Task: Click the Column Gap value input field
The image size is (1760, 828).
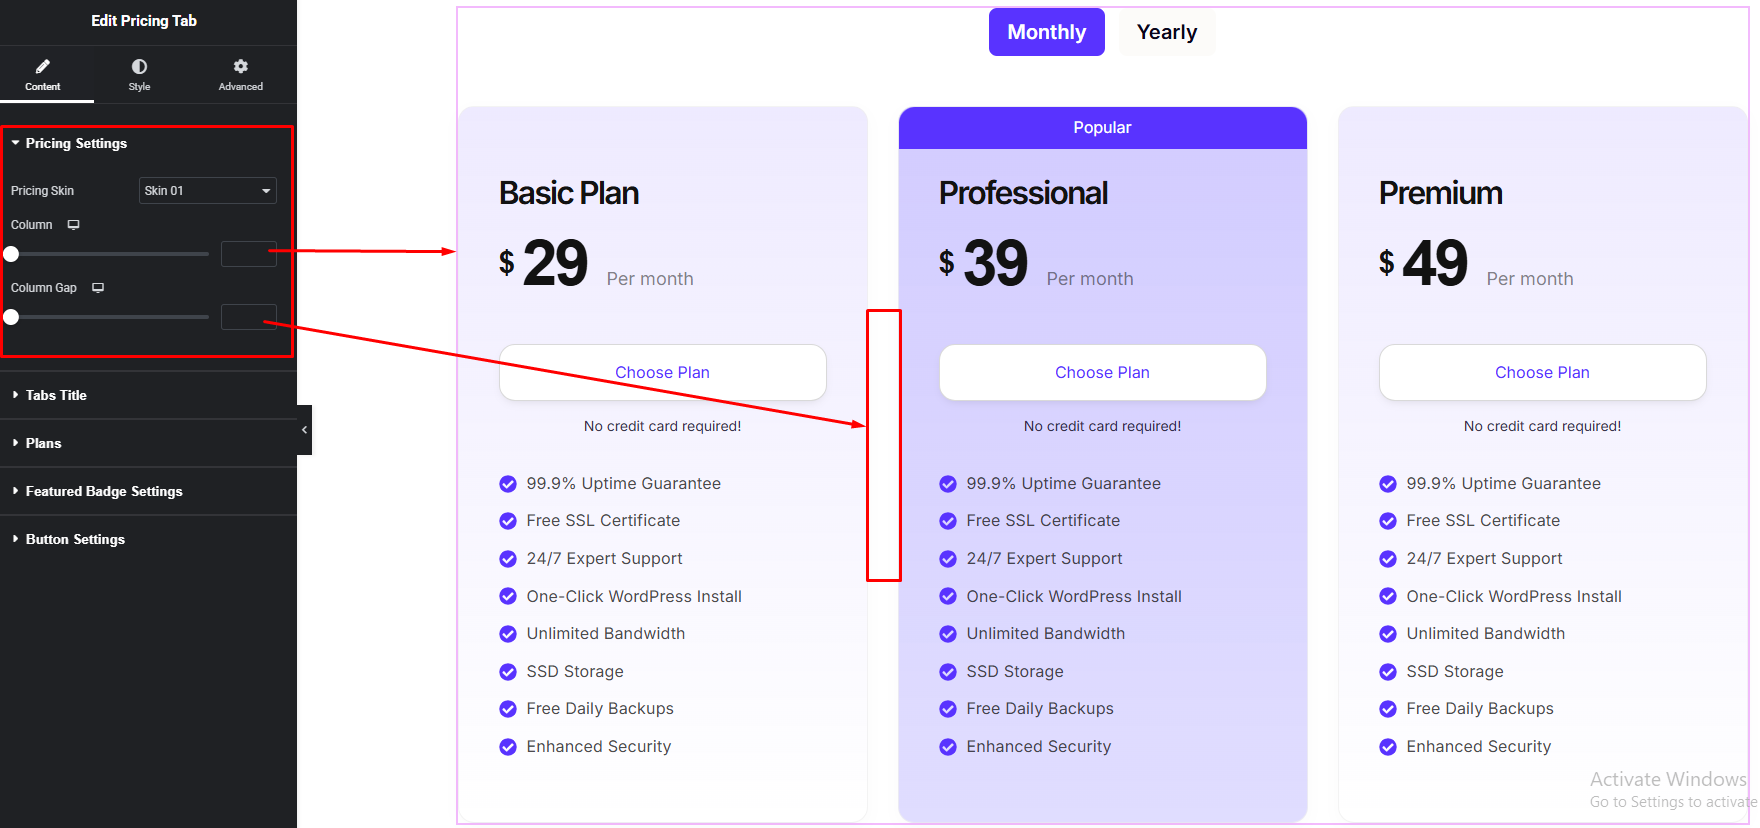Action: tap(248, 317)
